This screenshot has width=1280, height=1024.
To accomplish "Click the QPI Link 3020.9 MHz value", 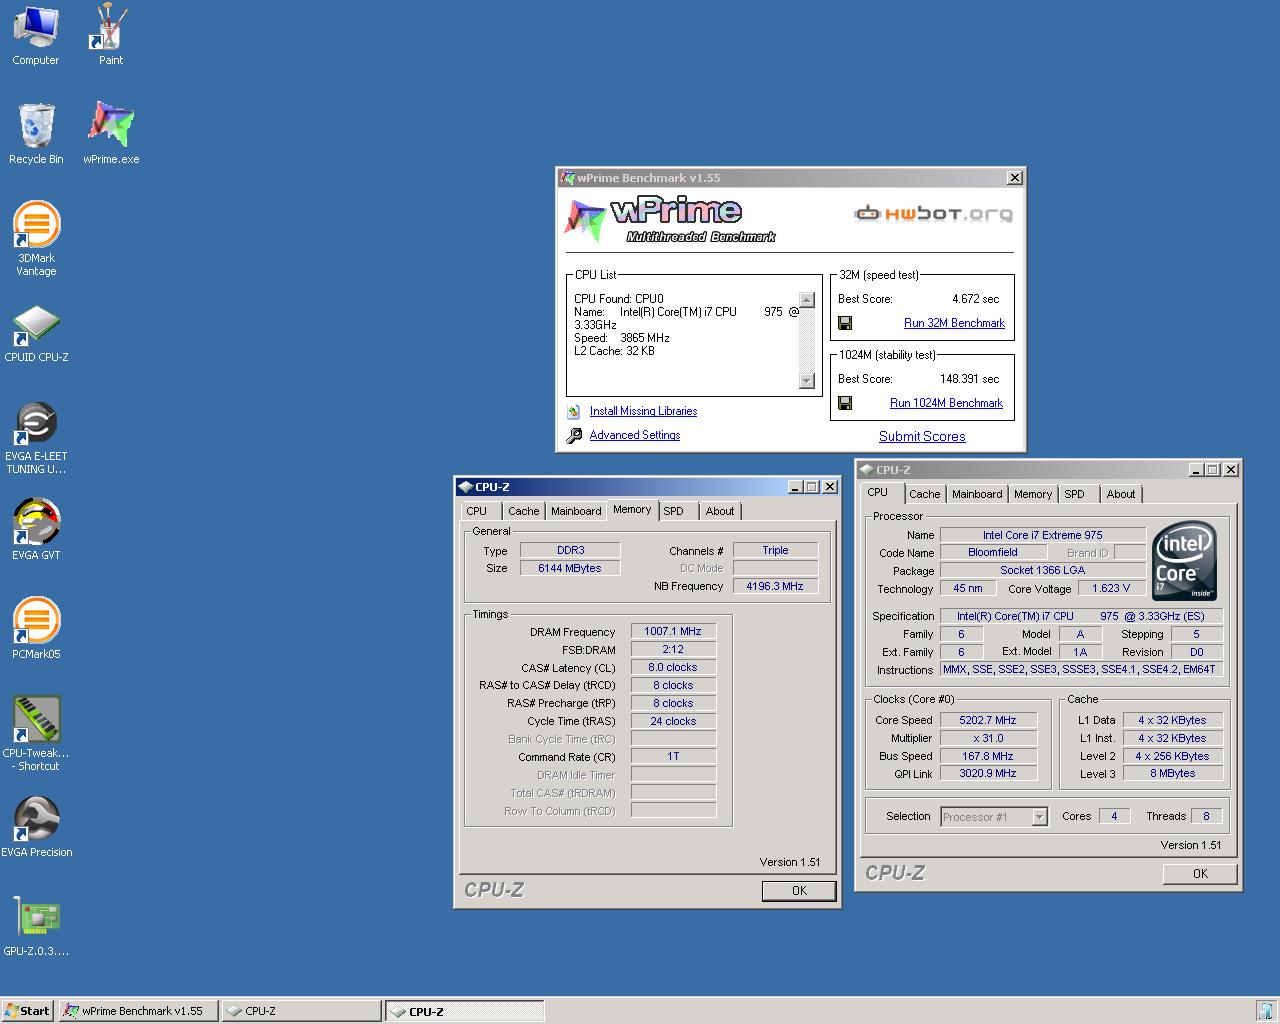I will [x=988, y=774].
